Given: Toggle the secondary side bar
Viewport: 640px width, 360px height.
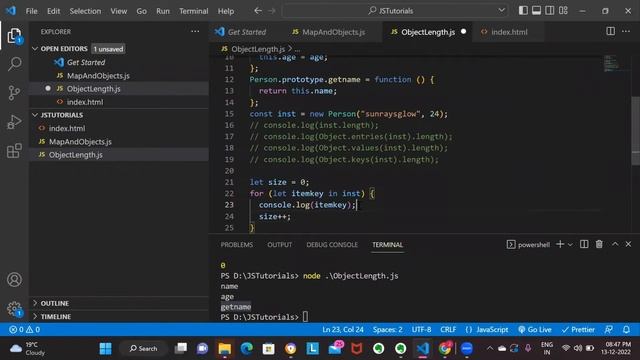Looking at the screenshot, I should pos(550,11).
